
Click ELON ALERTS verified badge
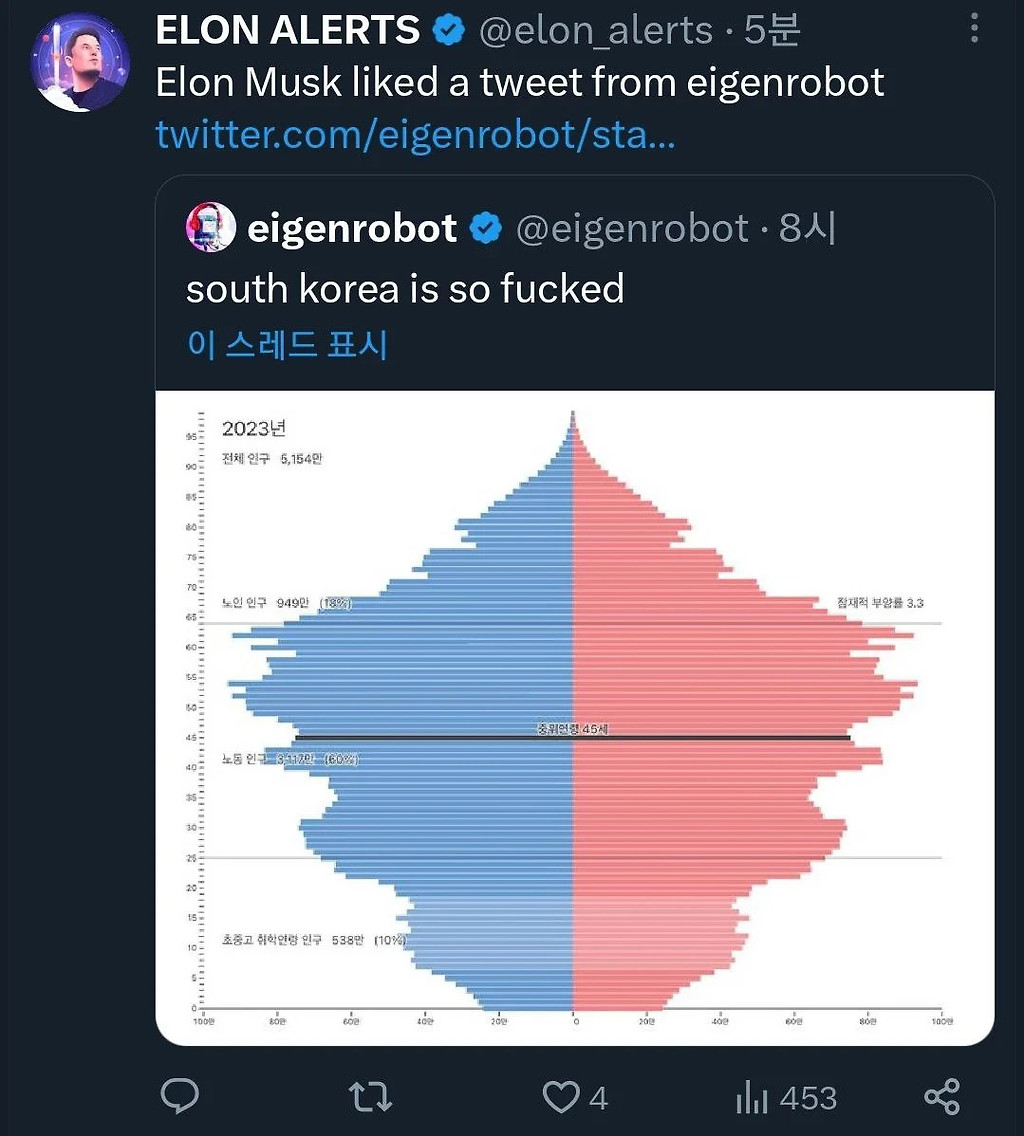click(x=449, y=30)
